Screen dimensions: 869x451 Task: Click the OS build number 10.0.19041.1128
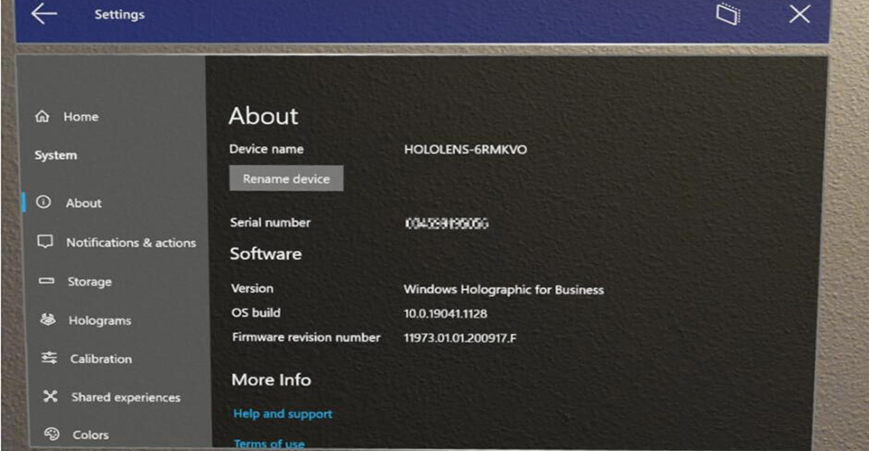445,313
